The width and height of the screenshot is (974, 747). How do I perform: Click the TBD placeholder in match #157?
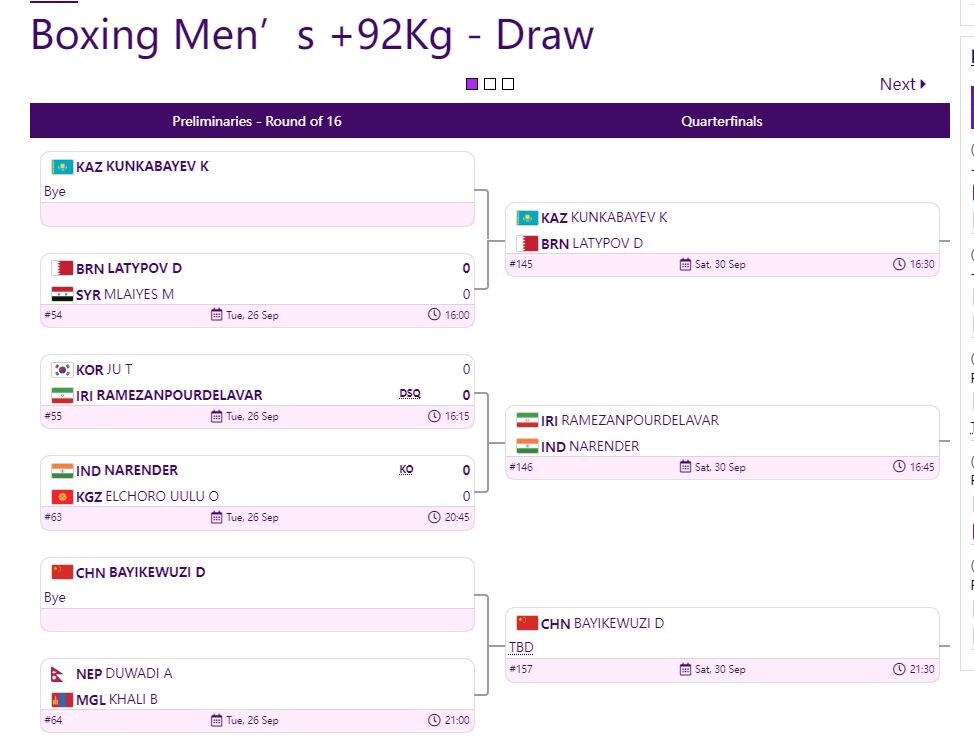pos(521,648)
